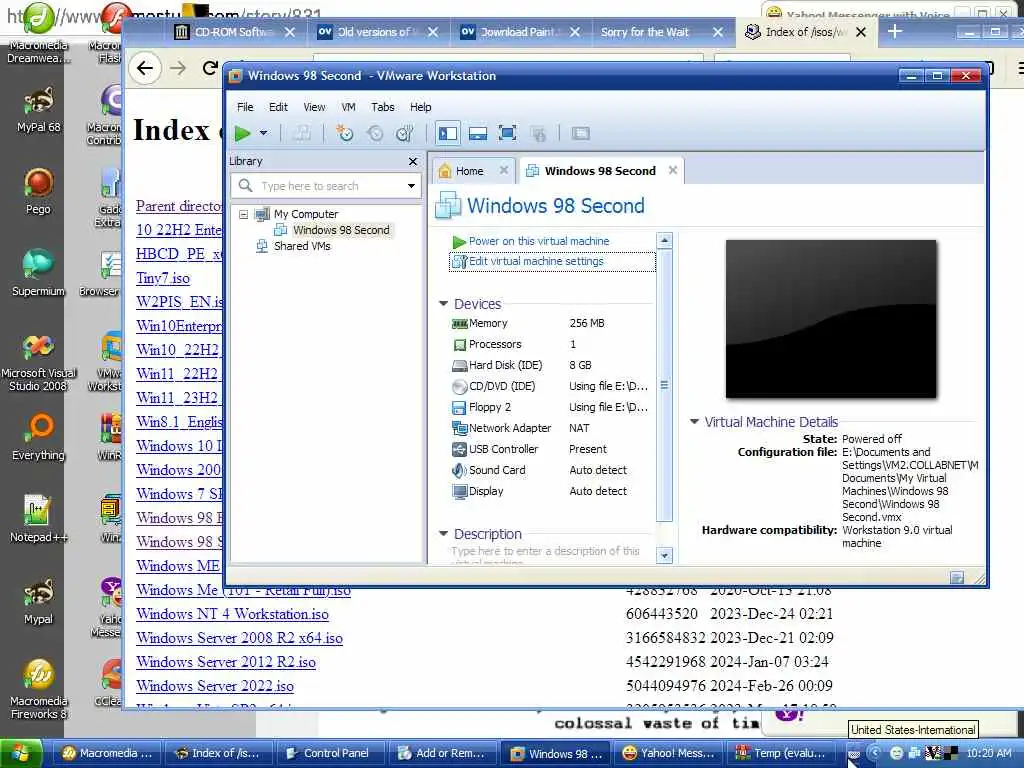
Task: Click browser reload button
Action: [x=210, y=68]
